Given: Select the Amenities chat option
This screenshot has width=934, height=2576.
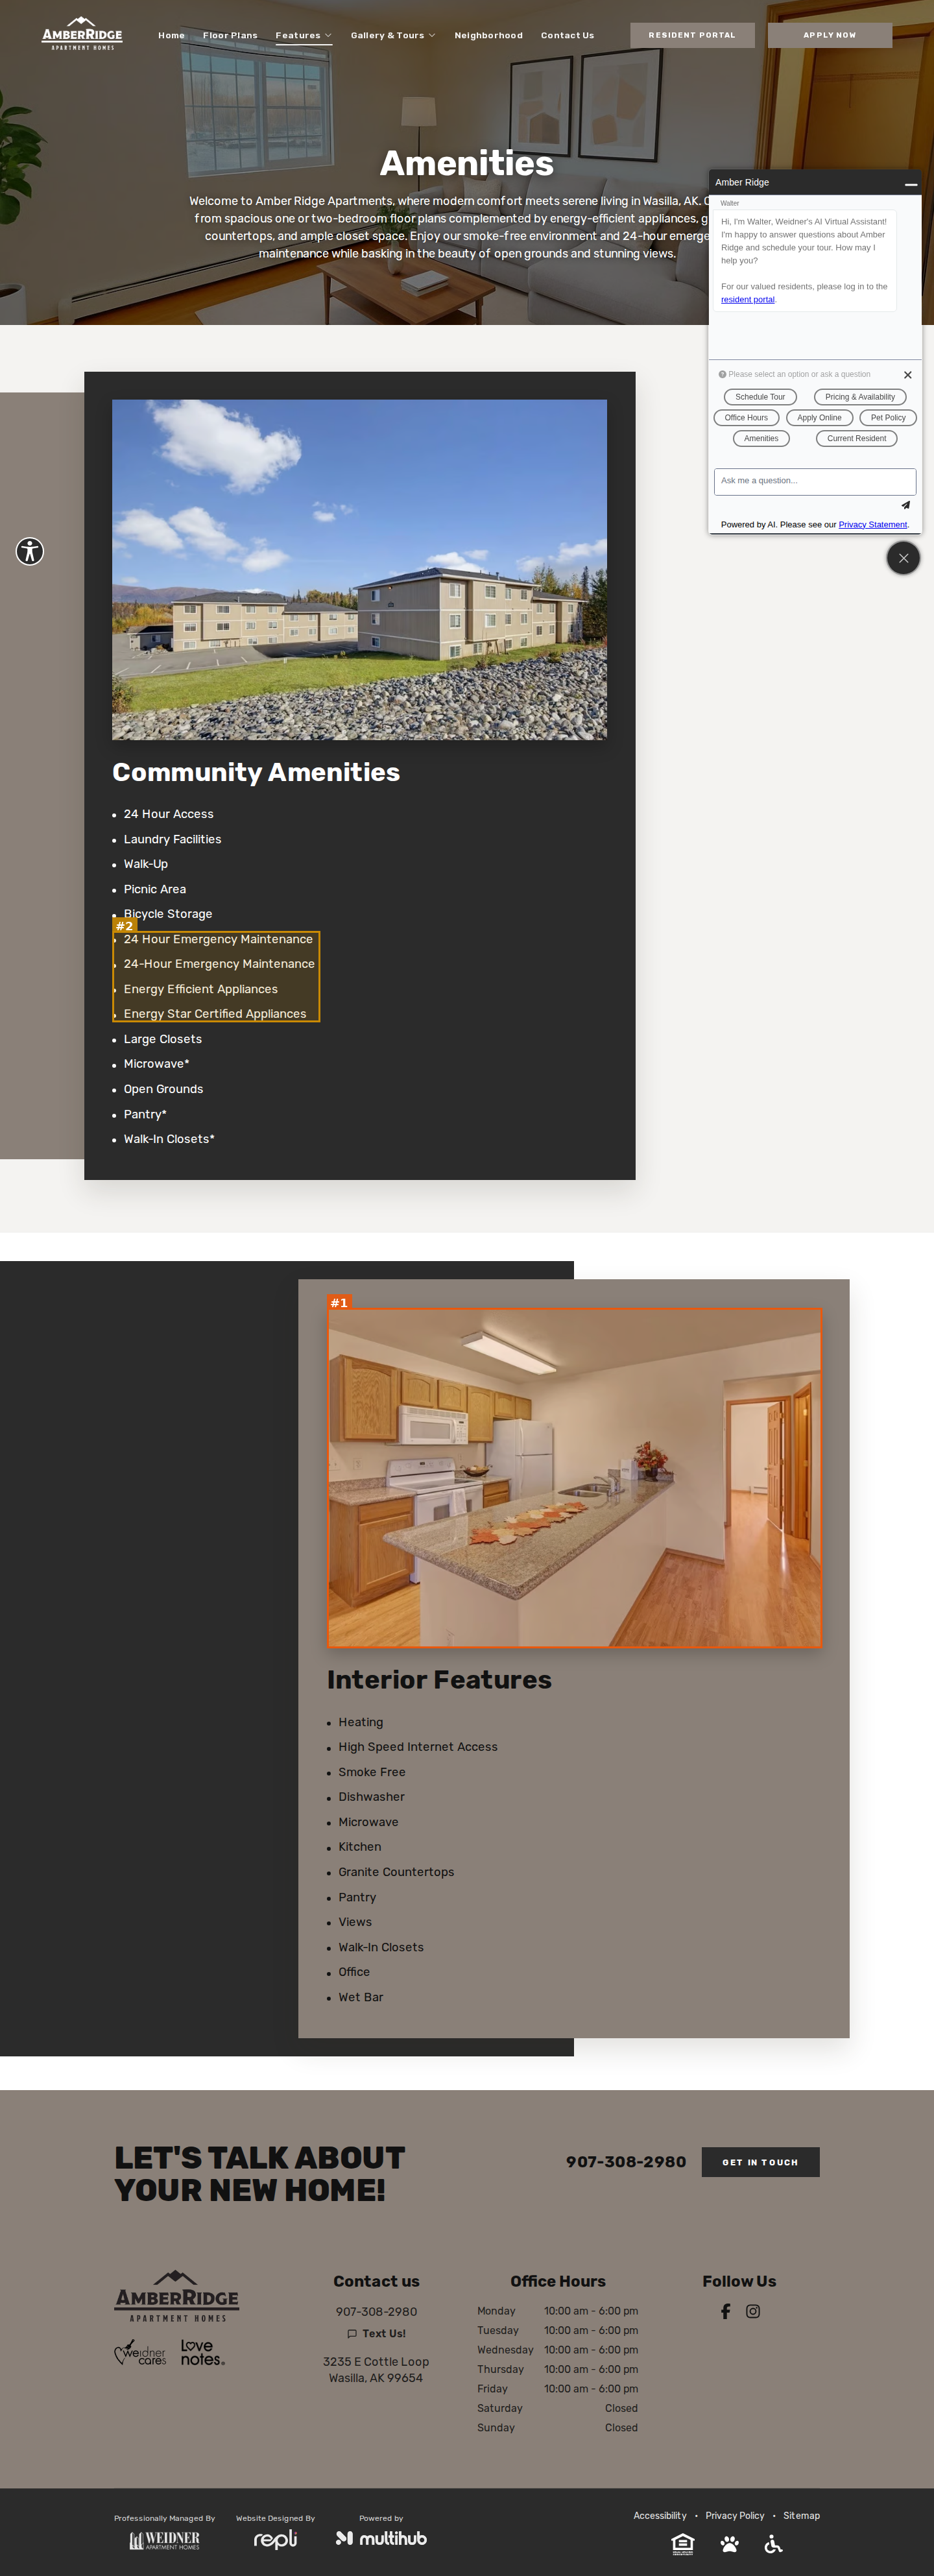Looking at the screenshot, I should (761, 439).
